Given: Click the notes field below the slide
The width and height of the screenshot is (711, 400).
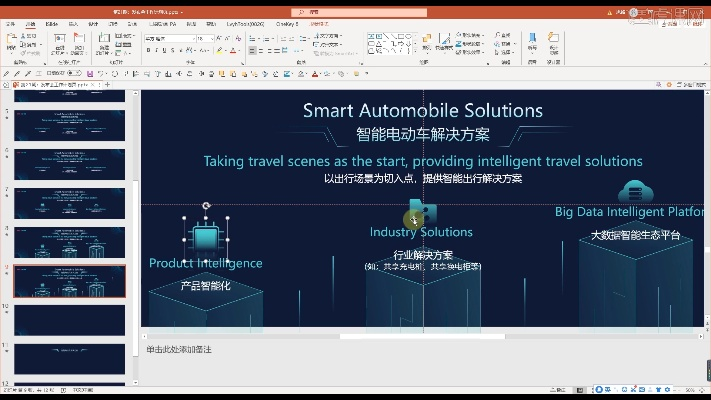Looking at the screenshot, I should [400, 350].
